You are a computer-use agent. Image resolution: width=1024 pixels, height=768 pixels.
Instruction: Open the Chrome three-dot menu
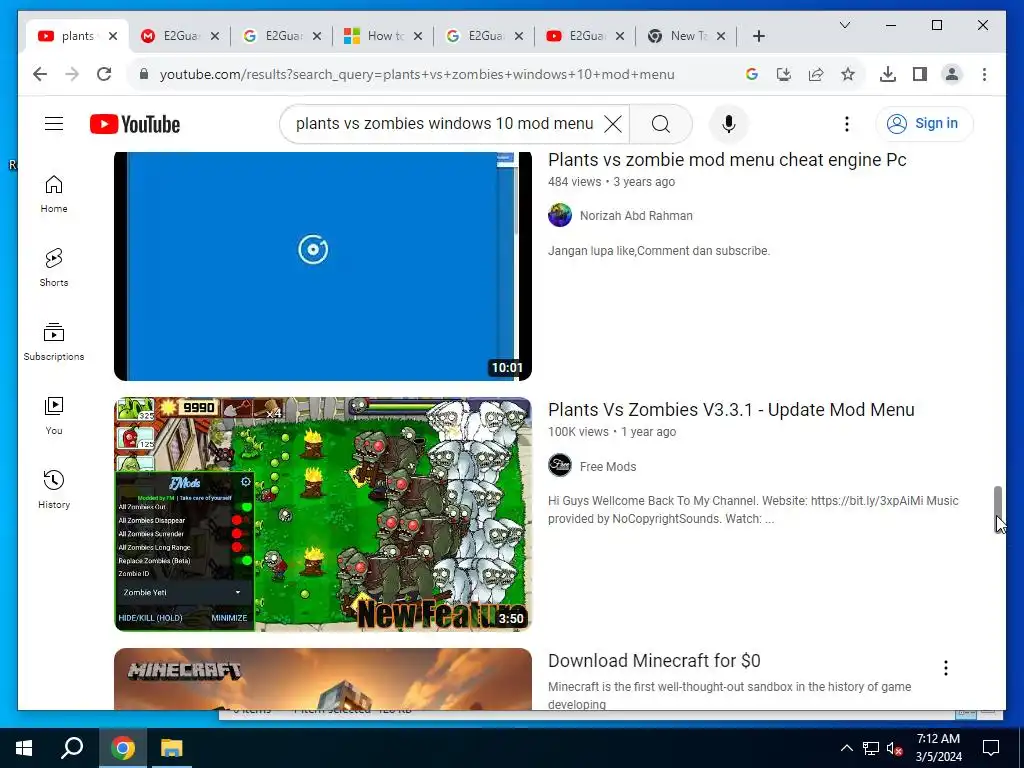pyautogui.click(x=984, y=74)
